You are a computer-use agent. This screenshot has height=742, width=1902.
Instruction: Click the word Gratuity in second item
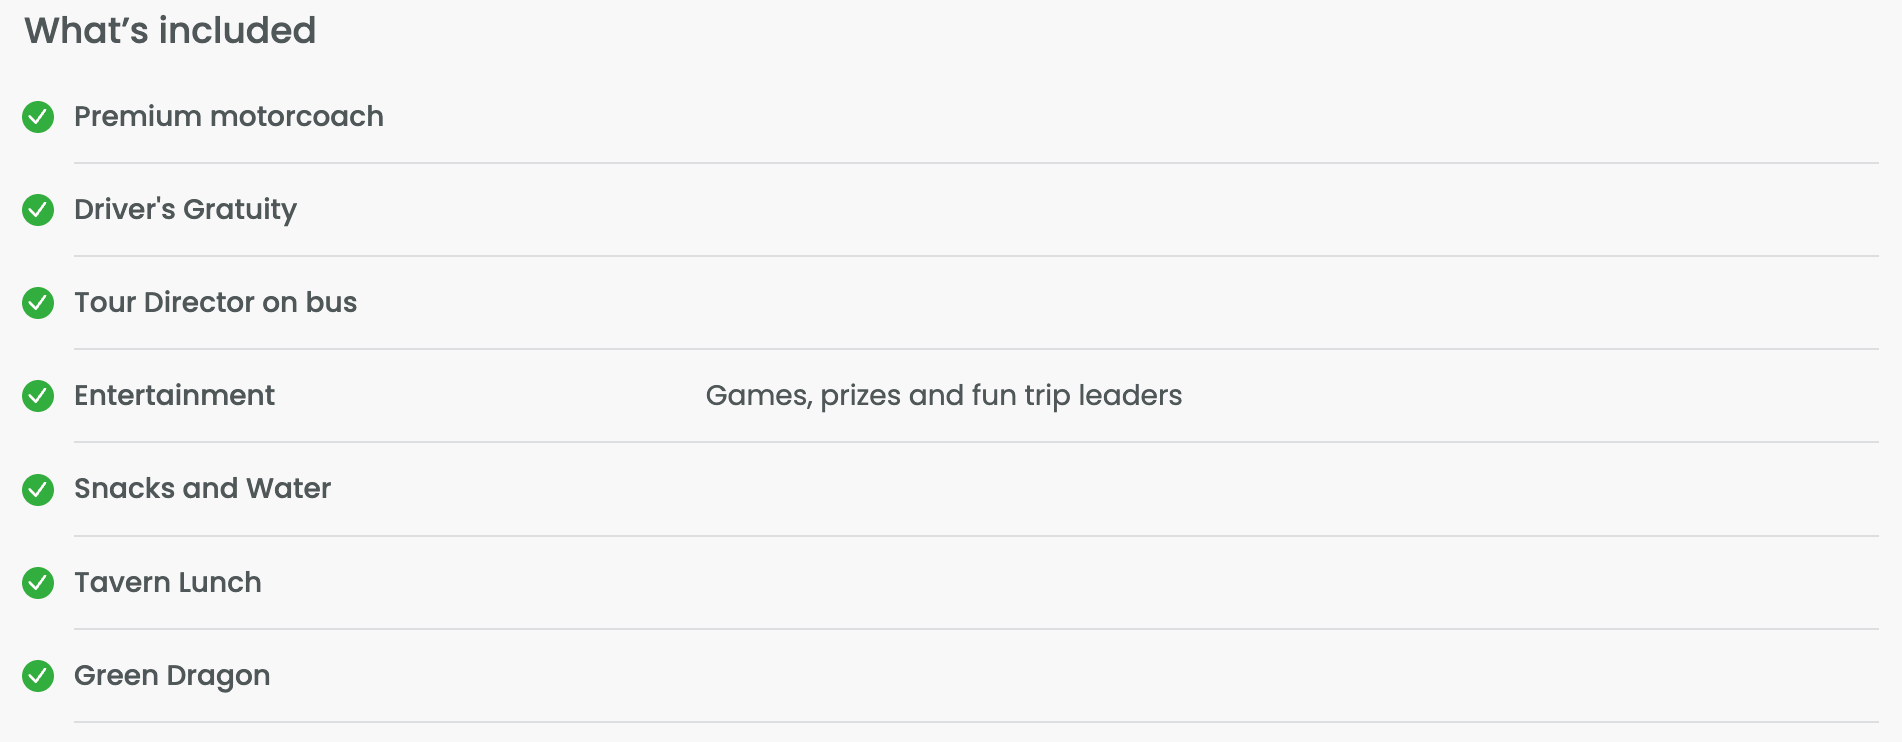tap(240, 210)
